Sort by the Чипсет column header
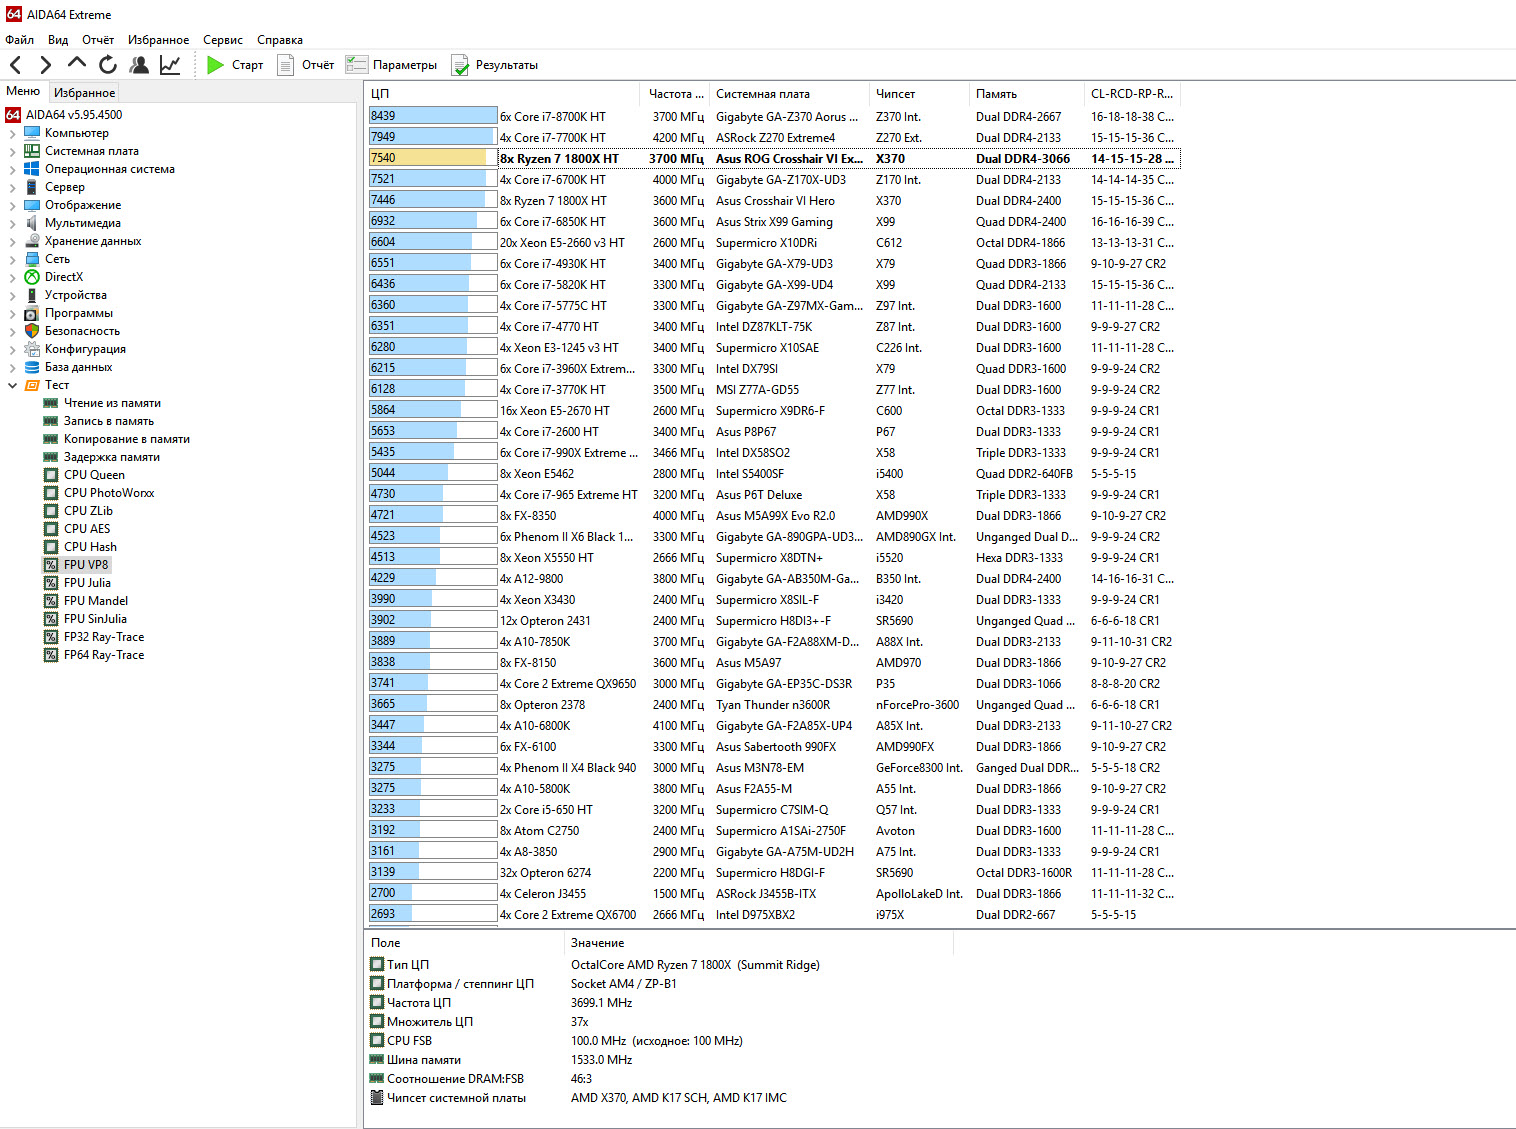 coord(917,94)
